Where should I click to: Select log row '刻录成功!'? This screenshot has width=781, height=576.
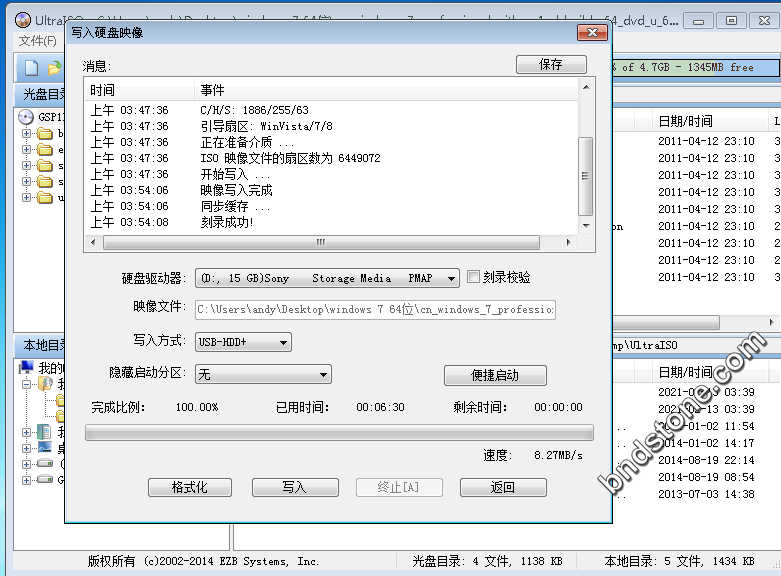(x=331, y=222)
